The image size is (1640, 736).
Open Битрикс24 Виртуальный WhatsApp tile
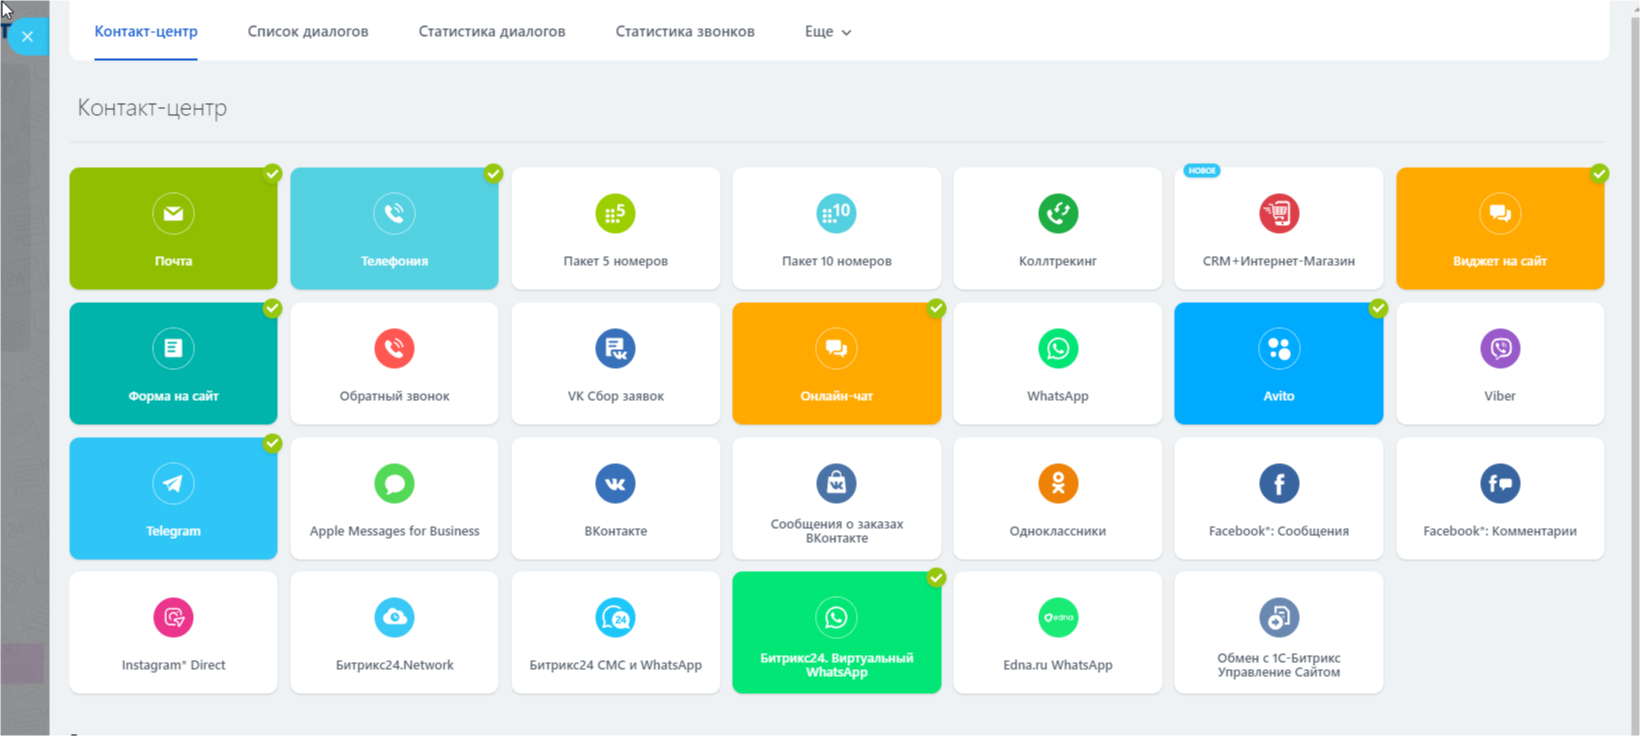(836, 633)
